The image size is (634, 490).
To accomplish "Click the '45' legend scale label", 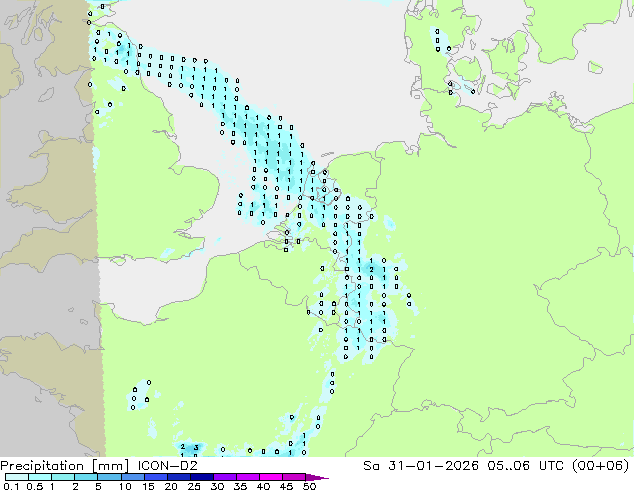I will (x=286, y=486).
